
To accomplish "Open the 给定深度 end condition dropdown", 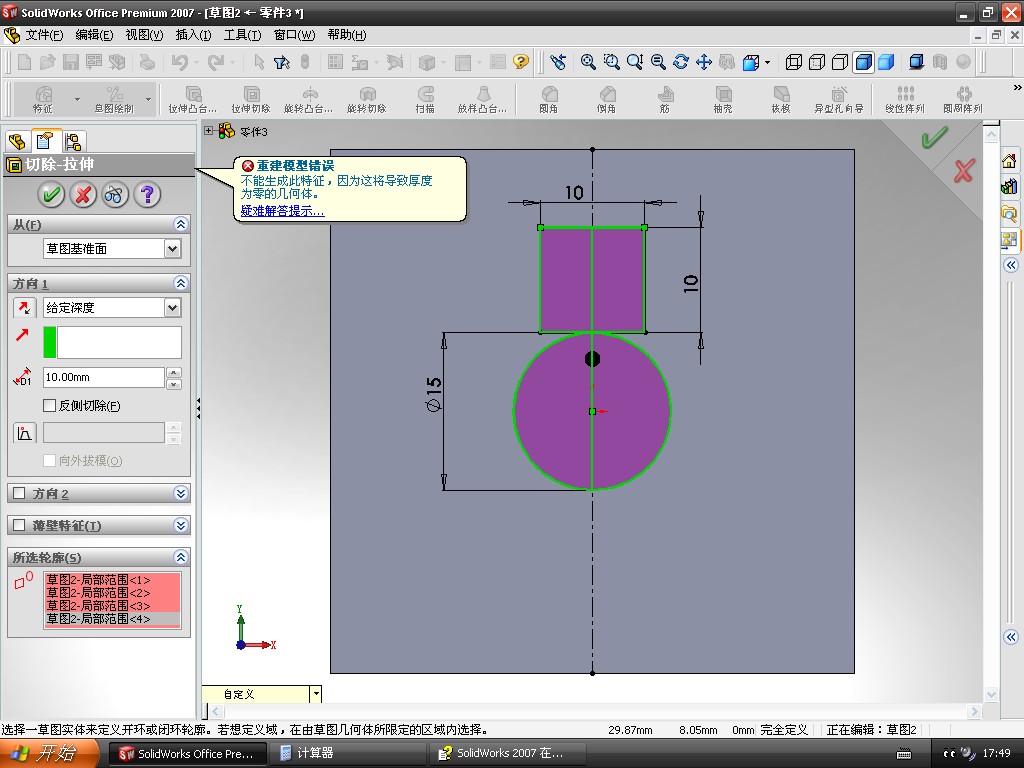I will [172, 308].
